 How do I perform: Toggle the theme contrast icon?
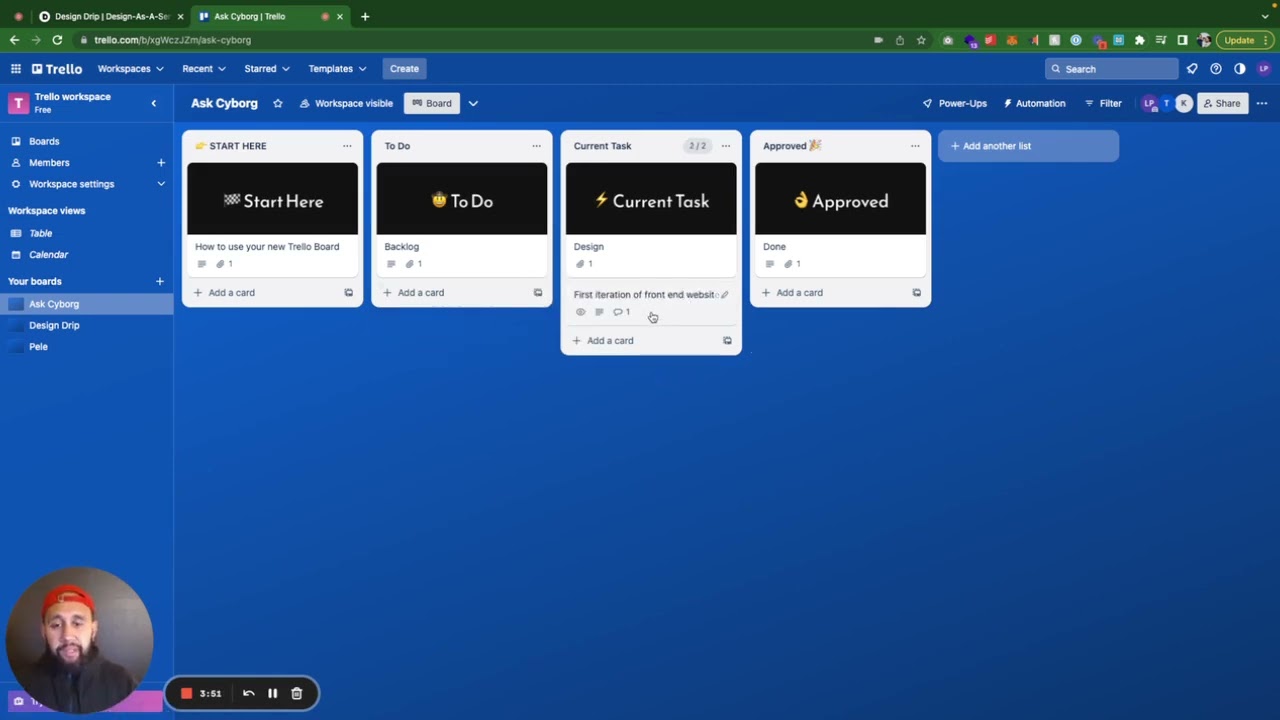tap(1240, 69)
